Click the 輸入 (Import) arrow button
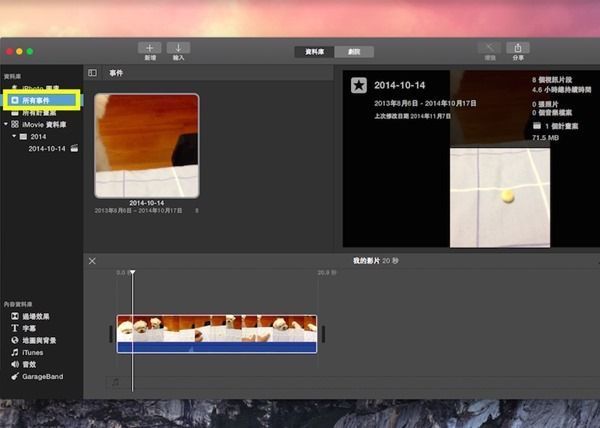Screen dimensions: 600x428 178,48
